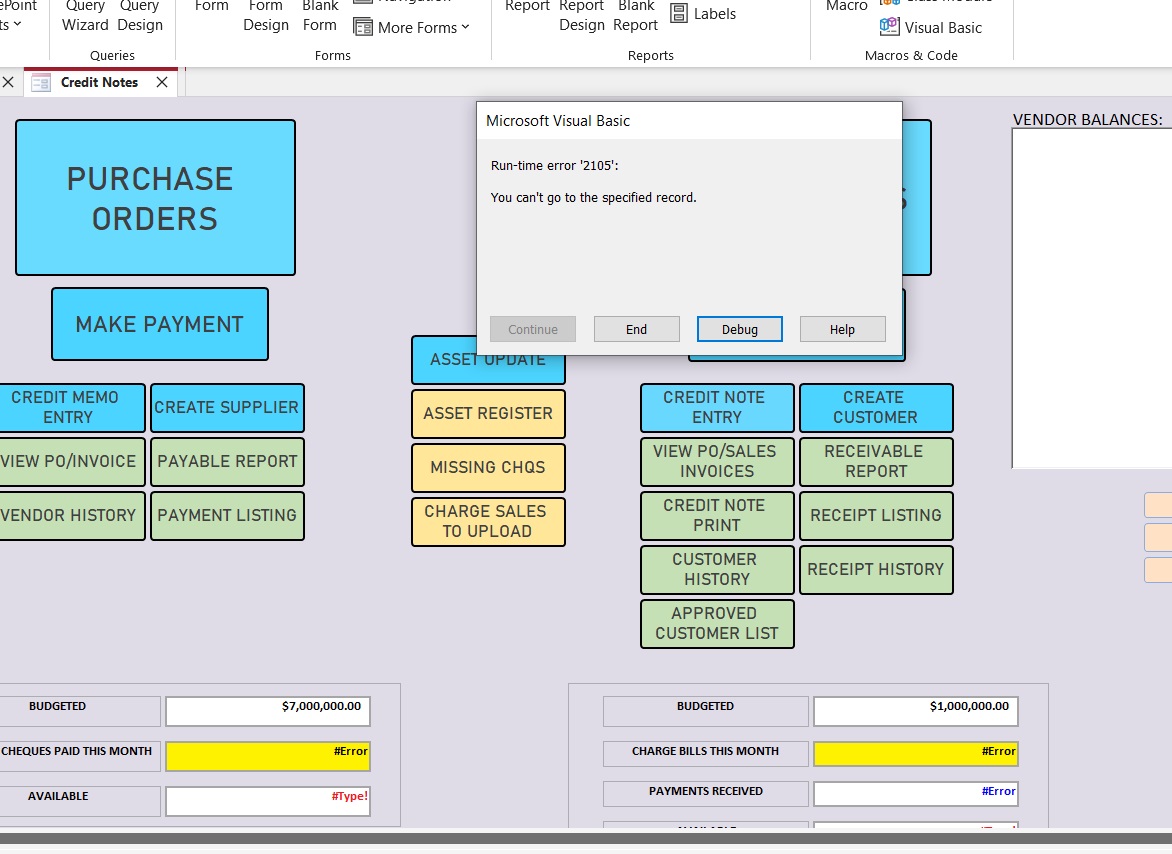Click the MAKE PAYMENT button
The image size is (1172, 854).
[x=160, y=324]
